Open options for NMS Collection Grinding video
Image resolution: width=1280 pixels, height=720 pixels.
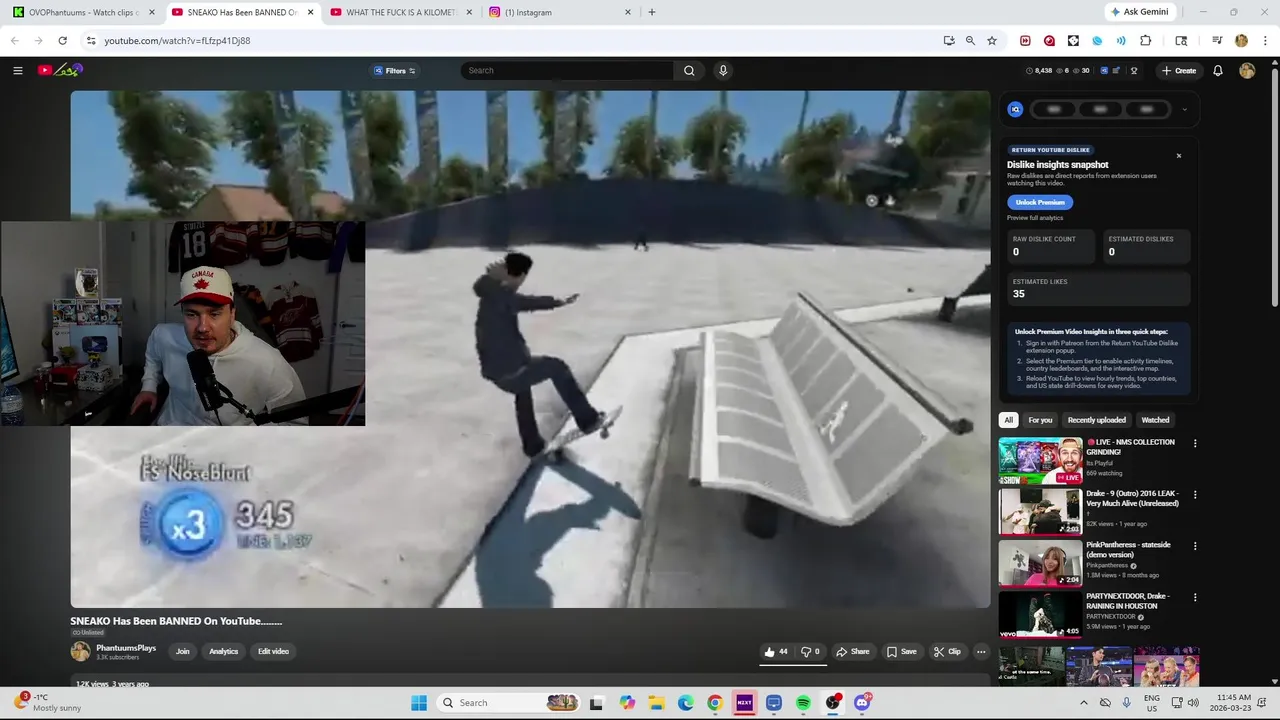[1194, 443]
